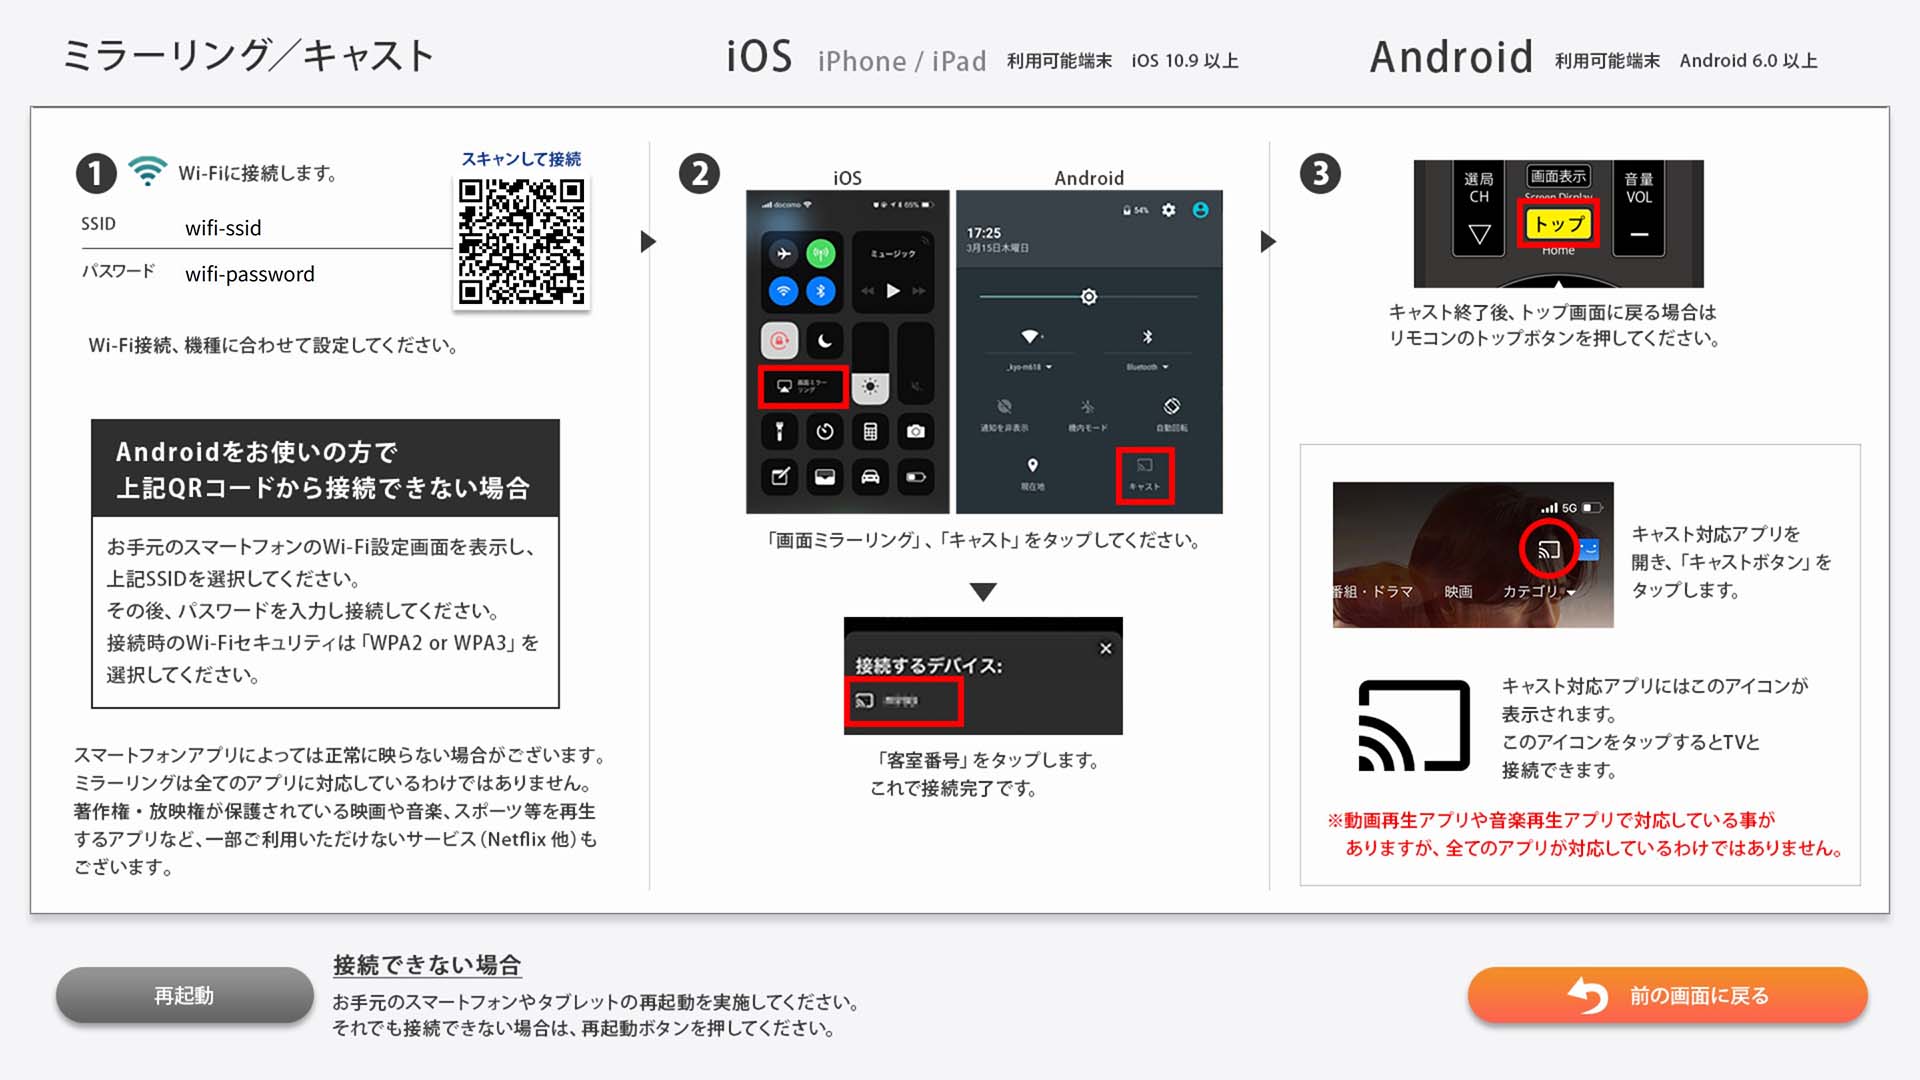
Task: Tap the 画面ミラーリング screen mirroring tile
Action: tap(803, 387)
